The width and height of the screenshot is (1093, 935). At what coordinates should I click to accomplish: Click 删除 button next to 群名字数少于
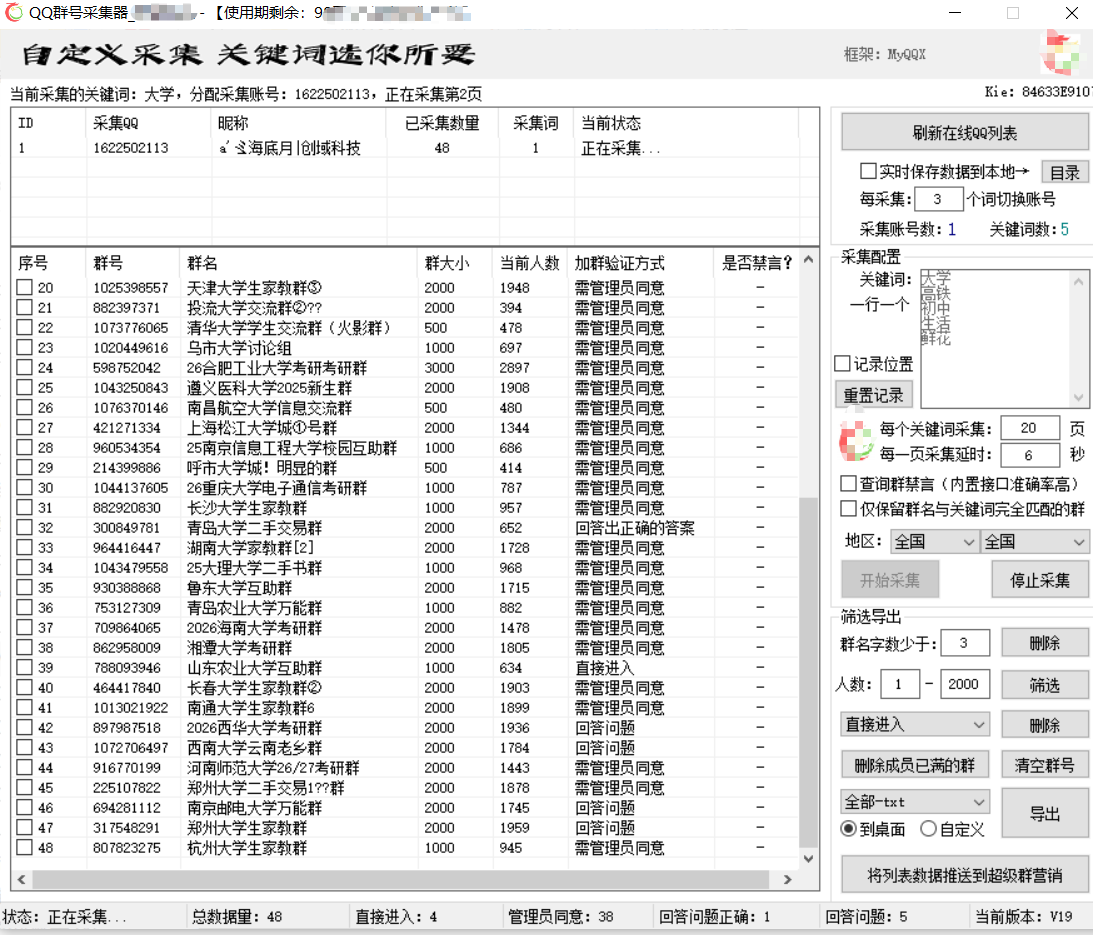[x=1044, y=643]
